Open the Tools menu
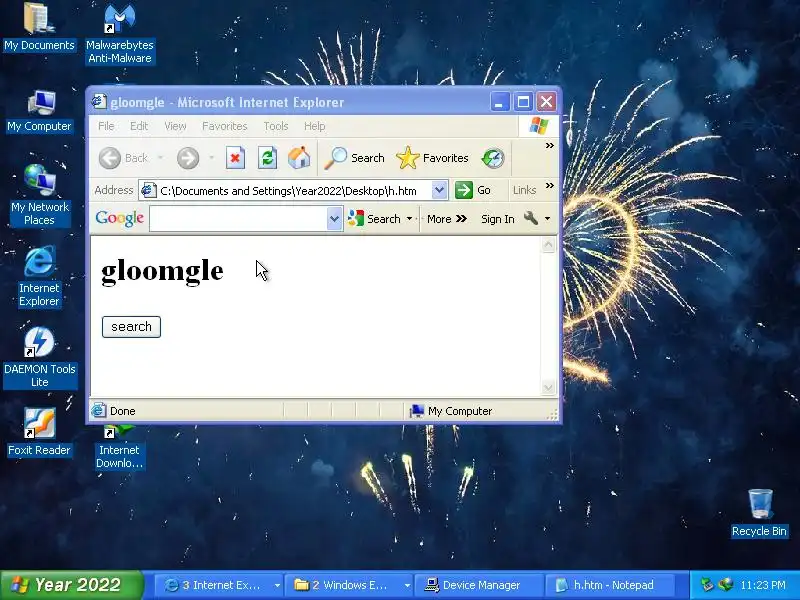Screen dimensions: 800x600 click(276, 126)
